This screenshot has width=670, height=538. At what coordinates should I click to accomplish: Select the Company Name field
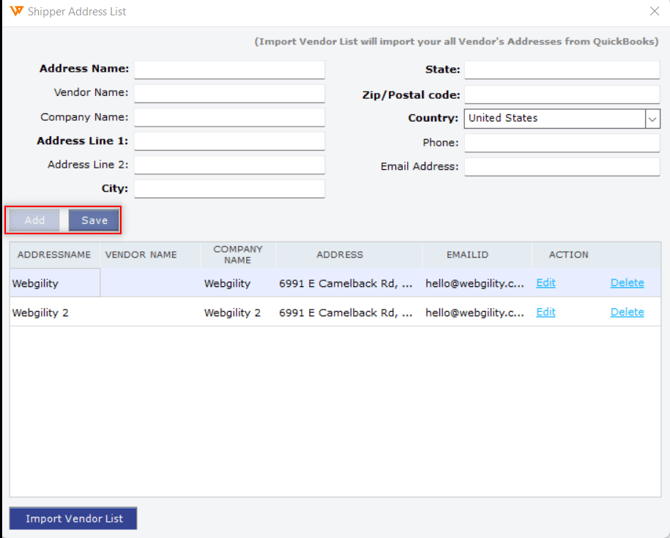[229, 118]
